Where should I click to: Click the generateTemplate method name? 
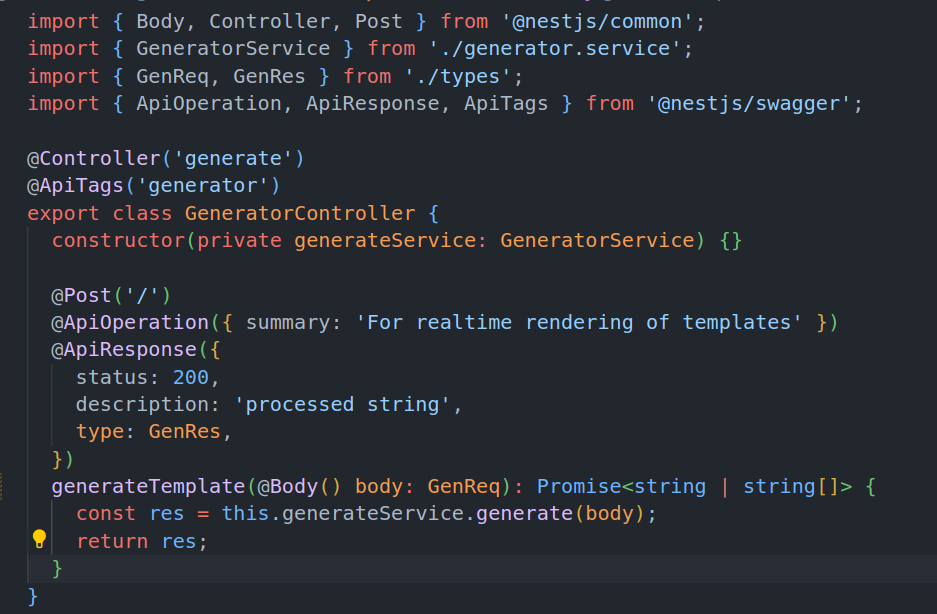(148, 486)
